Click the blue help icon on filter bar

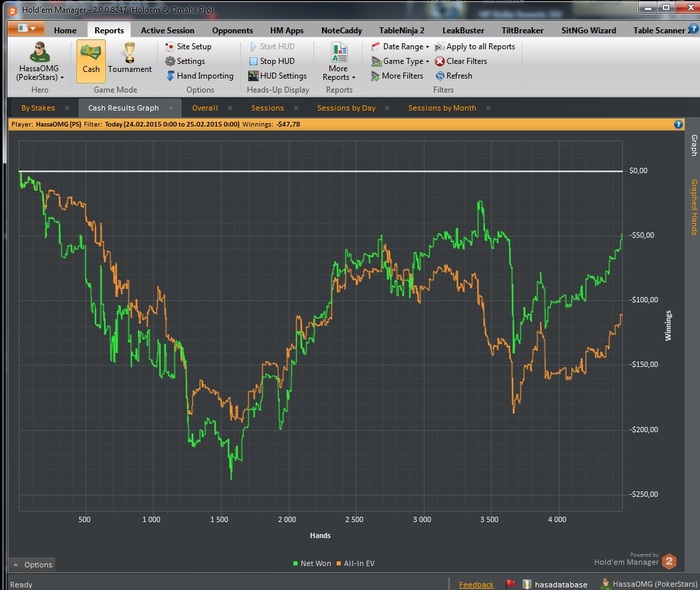tap(678, 125)
